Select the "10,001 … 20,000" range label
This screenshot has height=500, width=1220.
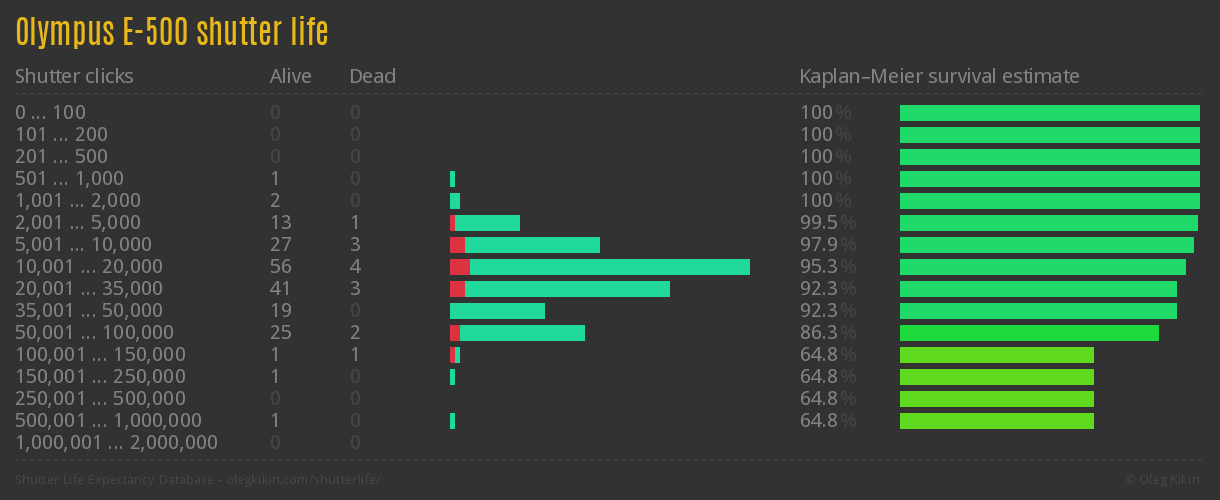[88, 267]
